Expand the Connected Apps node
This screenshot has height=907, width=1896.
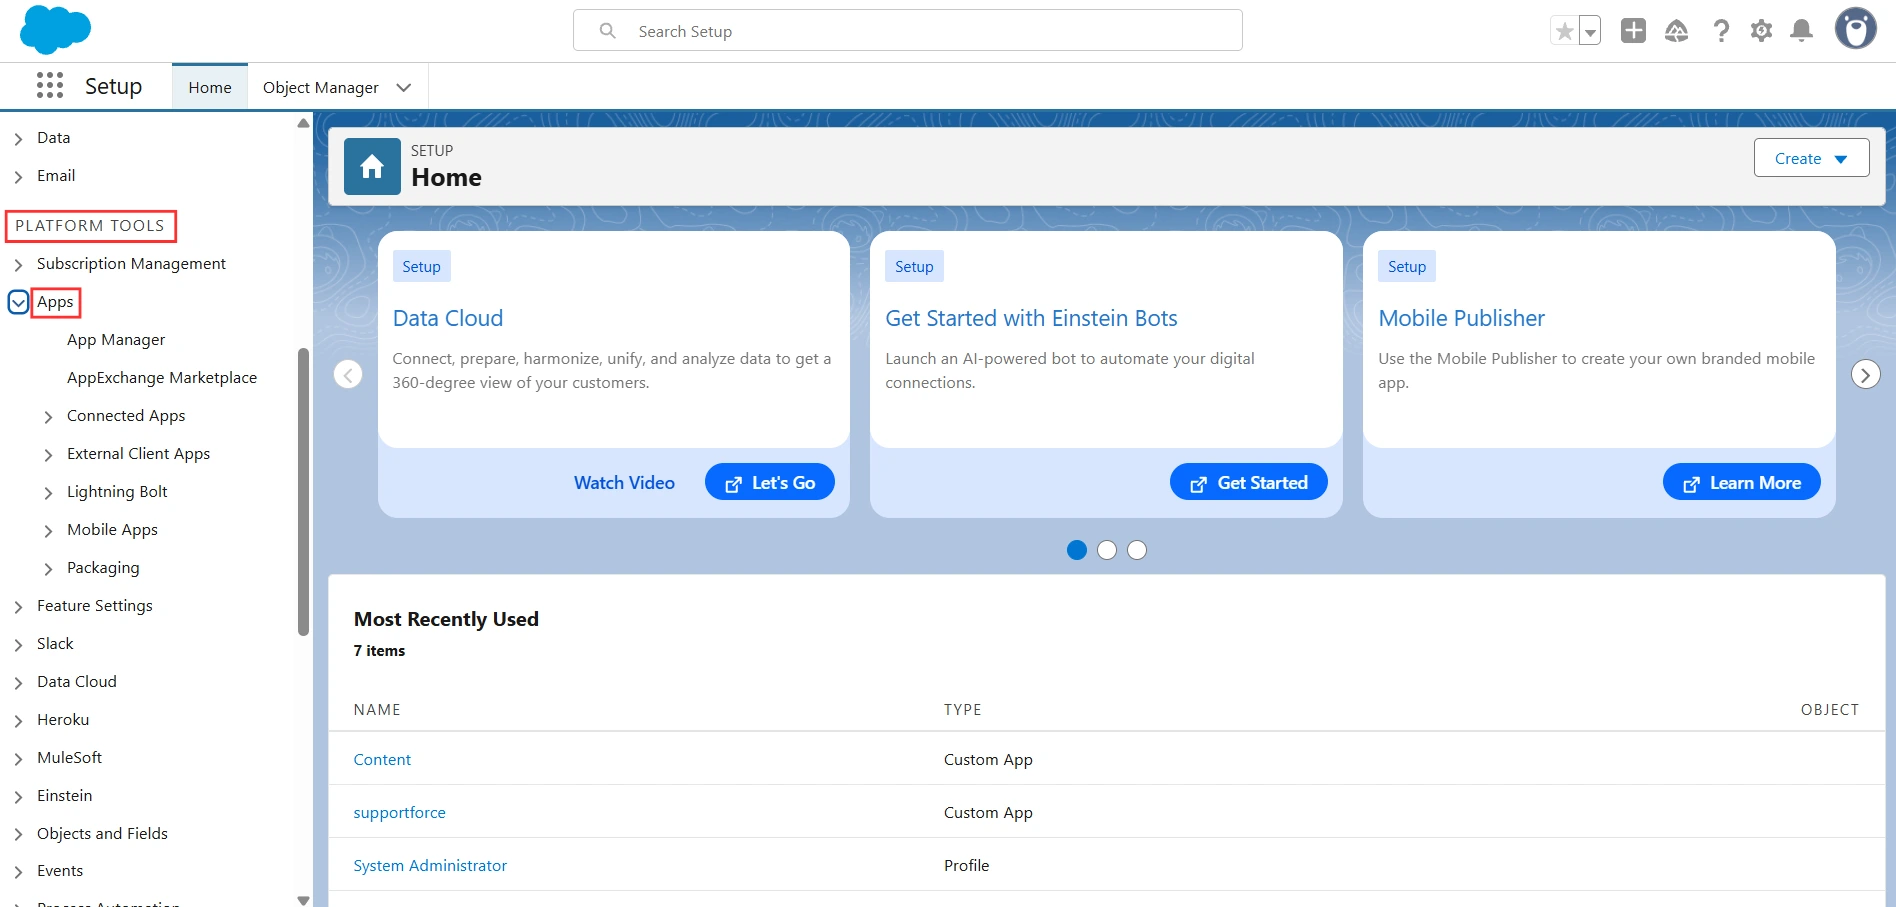tap(48, 416)
